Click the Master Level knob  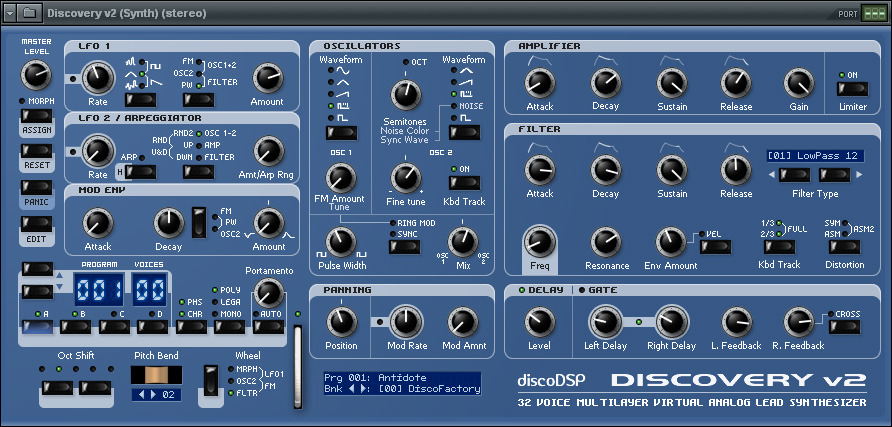pyautogui.click(x=36, y=74)
